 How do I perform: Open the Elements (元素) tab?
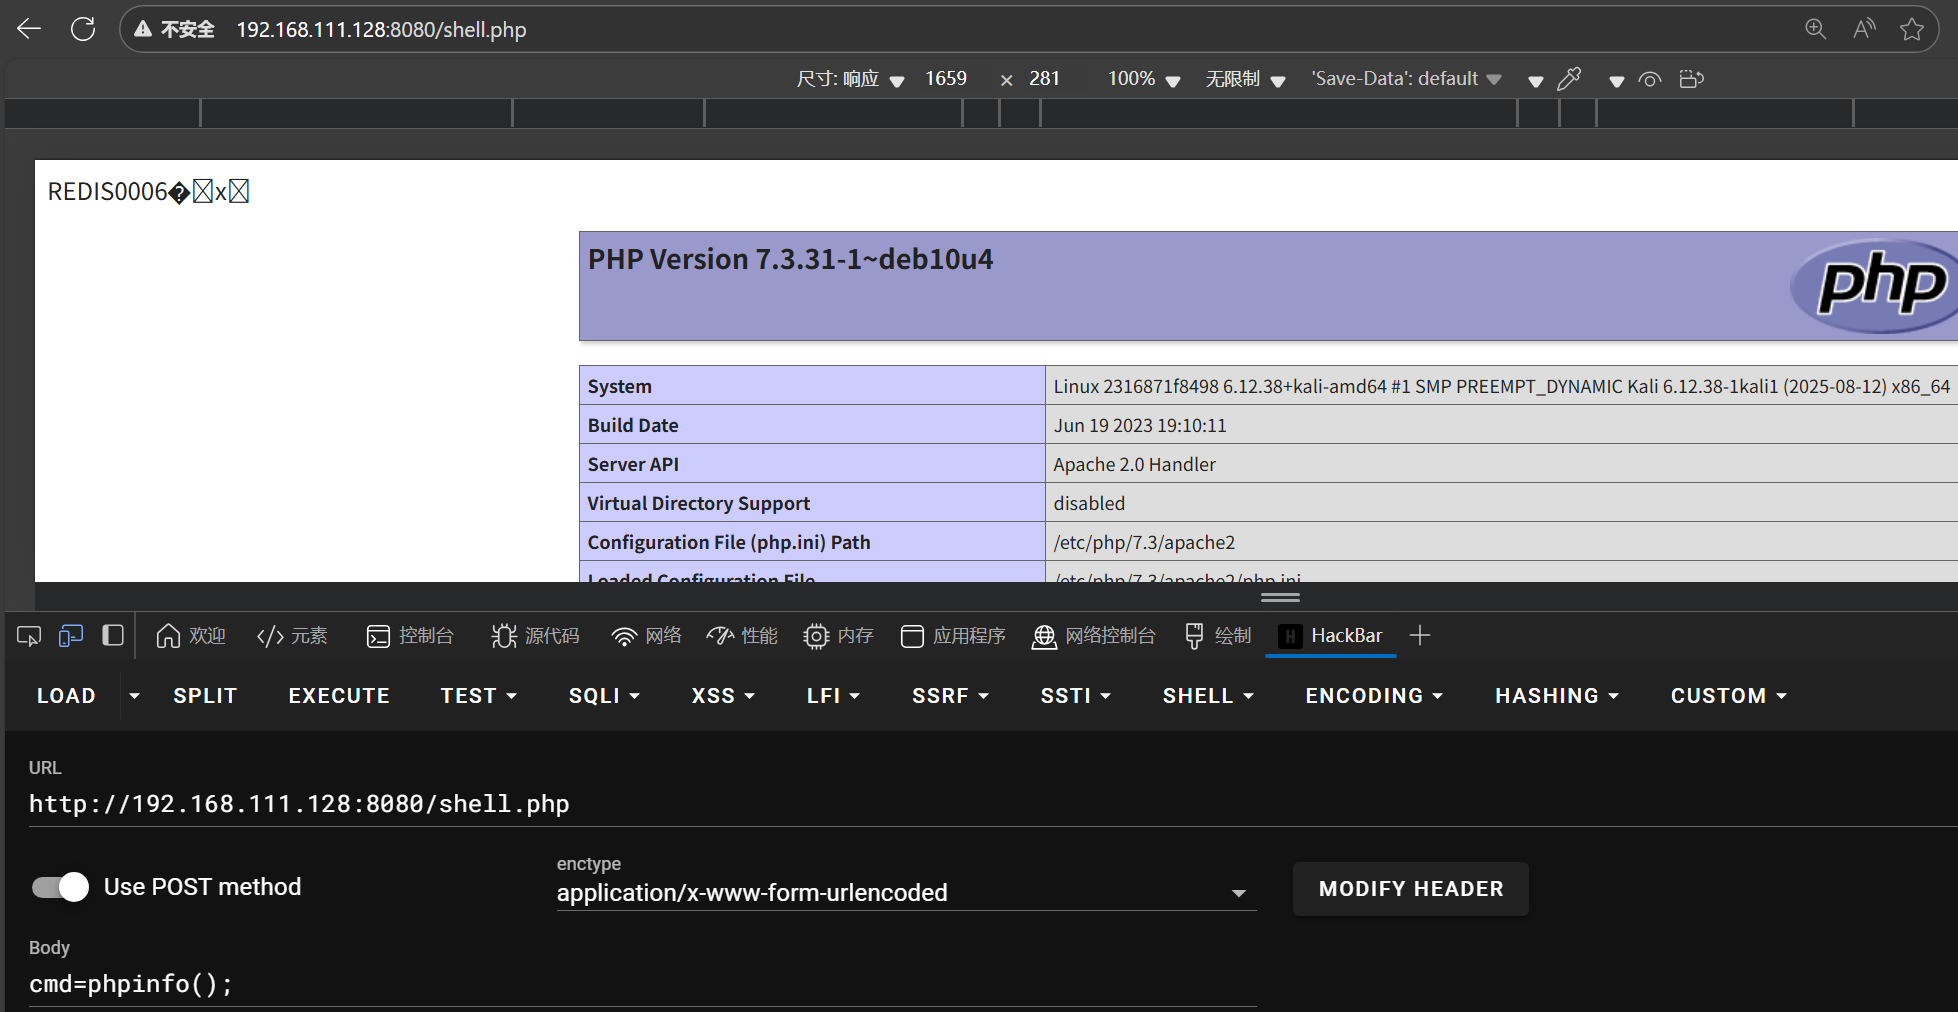[x=292, y=636]
